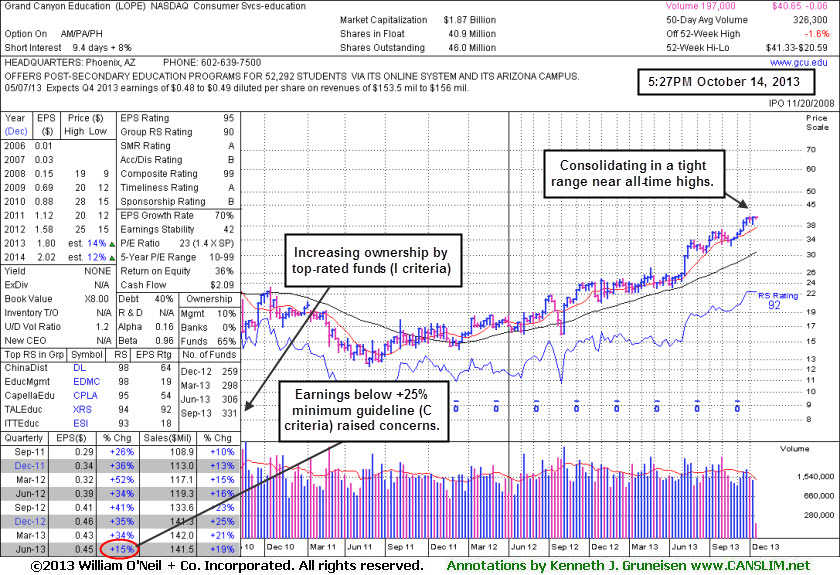Click the Price Scale label

point(818,122)
